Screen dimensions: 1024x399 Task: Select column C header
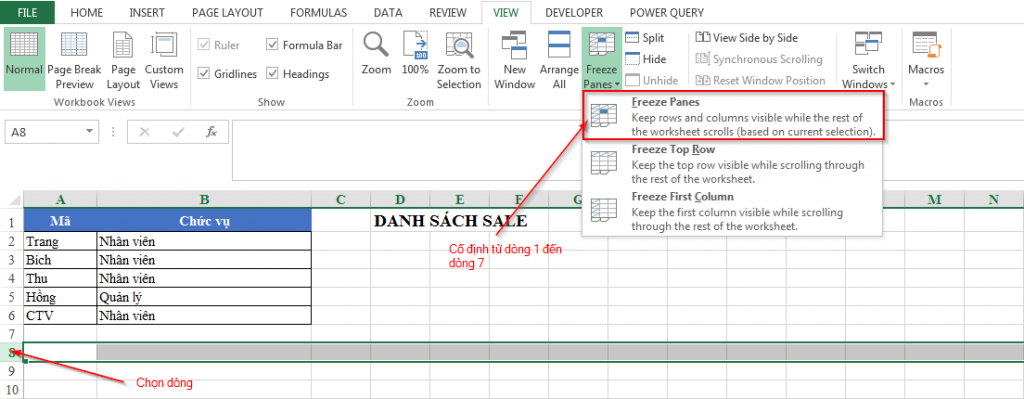[x=340, y=199]
